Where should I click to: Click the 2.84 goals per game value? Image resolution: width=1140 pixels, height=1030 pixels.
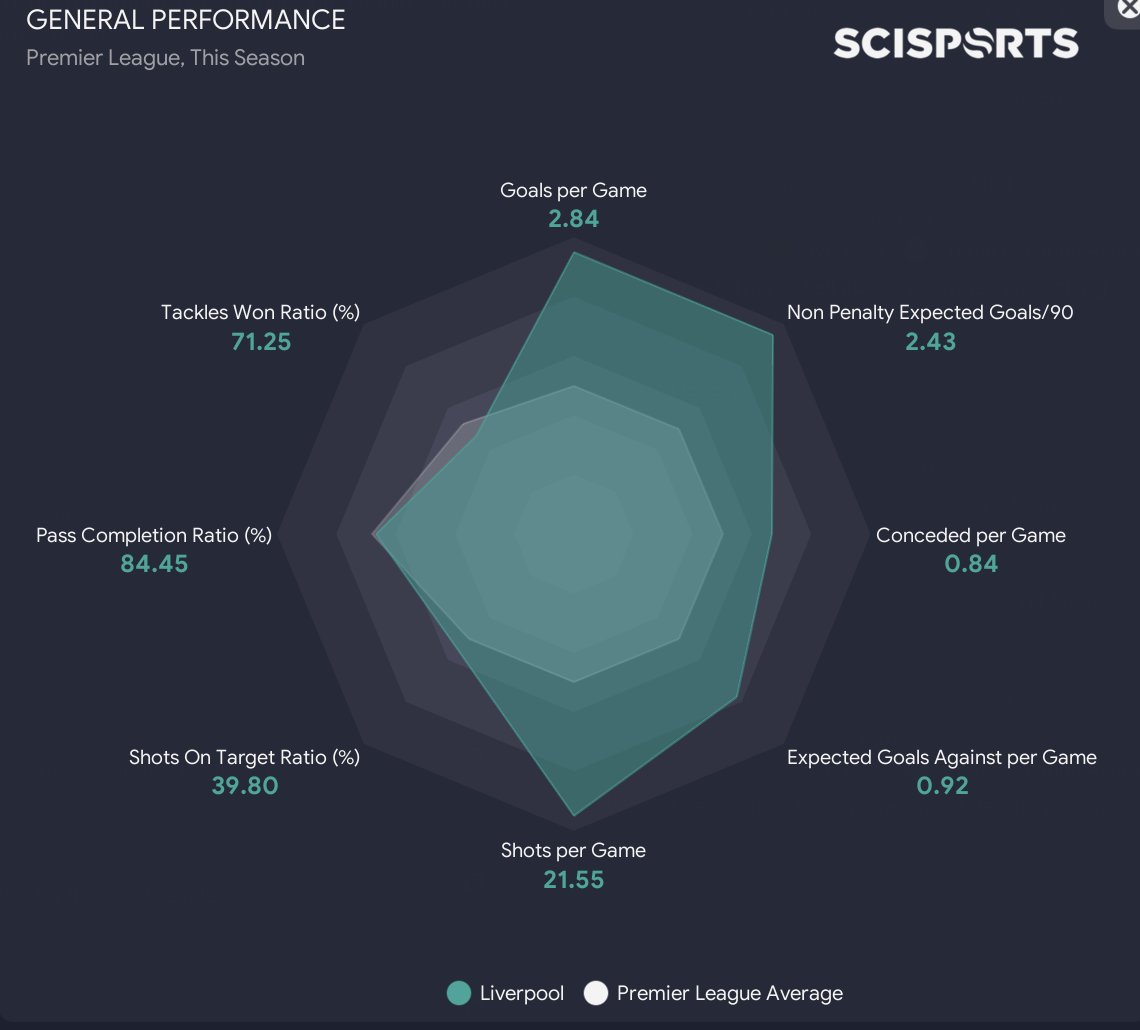point(573,218)
